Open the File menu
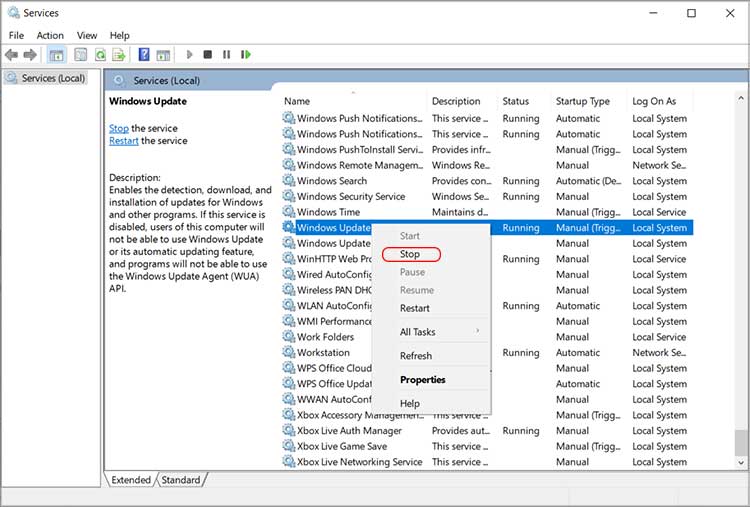 [x=16, y=35]
